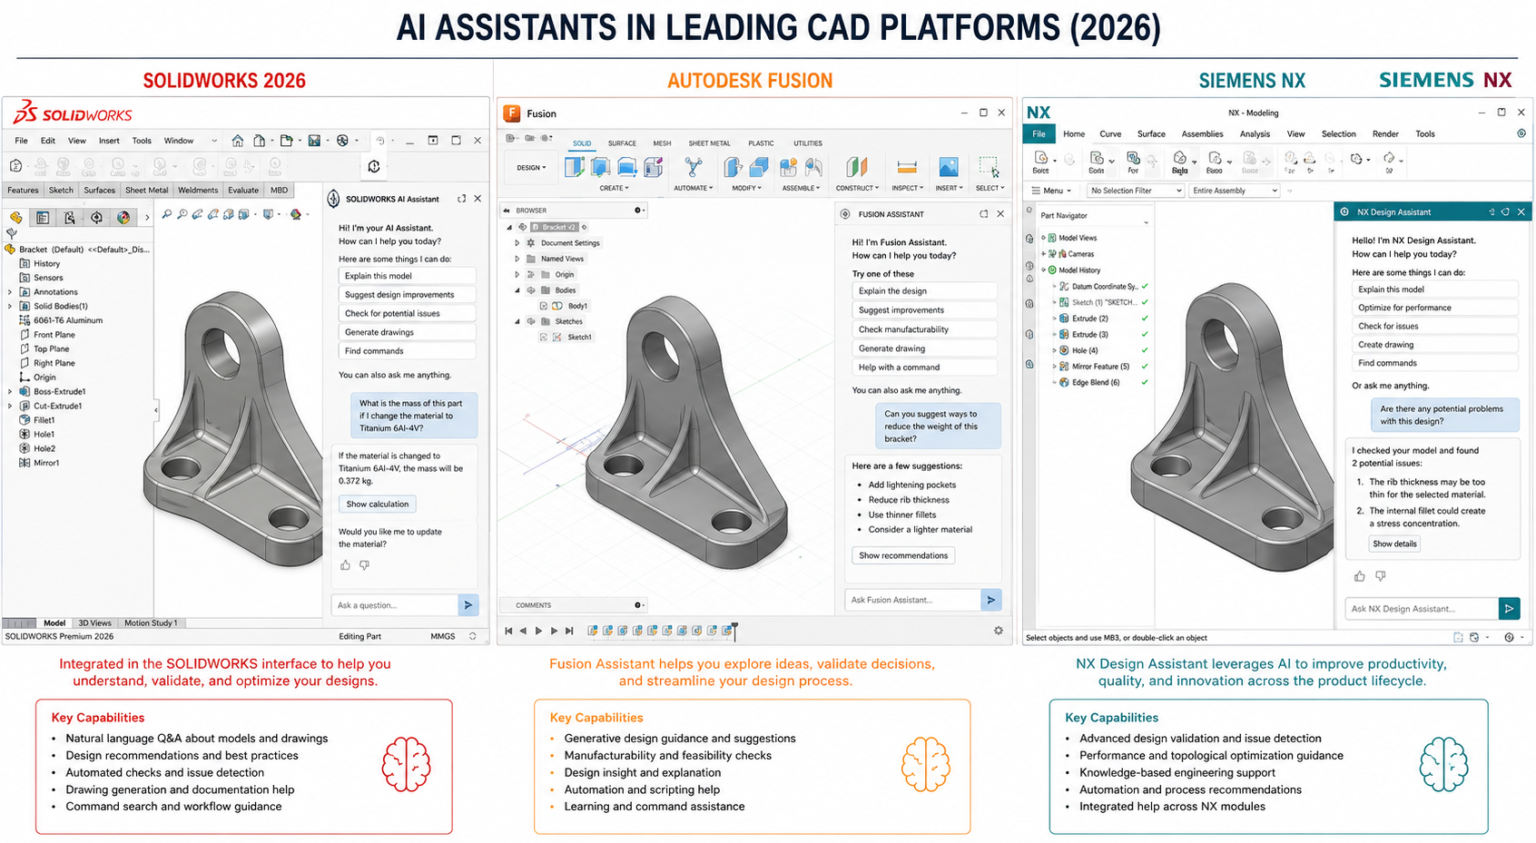This screenshot has width=1536, height=843.
Task: Thumbs down the SOLIDWORKS assistant answer
Action: click(365, 566)
